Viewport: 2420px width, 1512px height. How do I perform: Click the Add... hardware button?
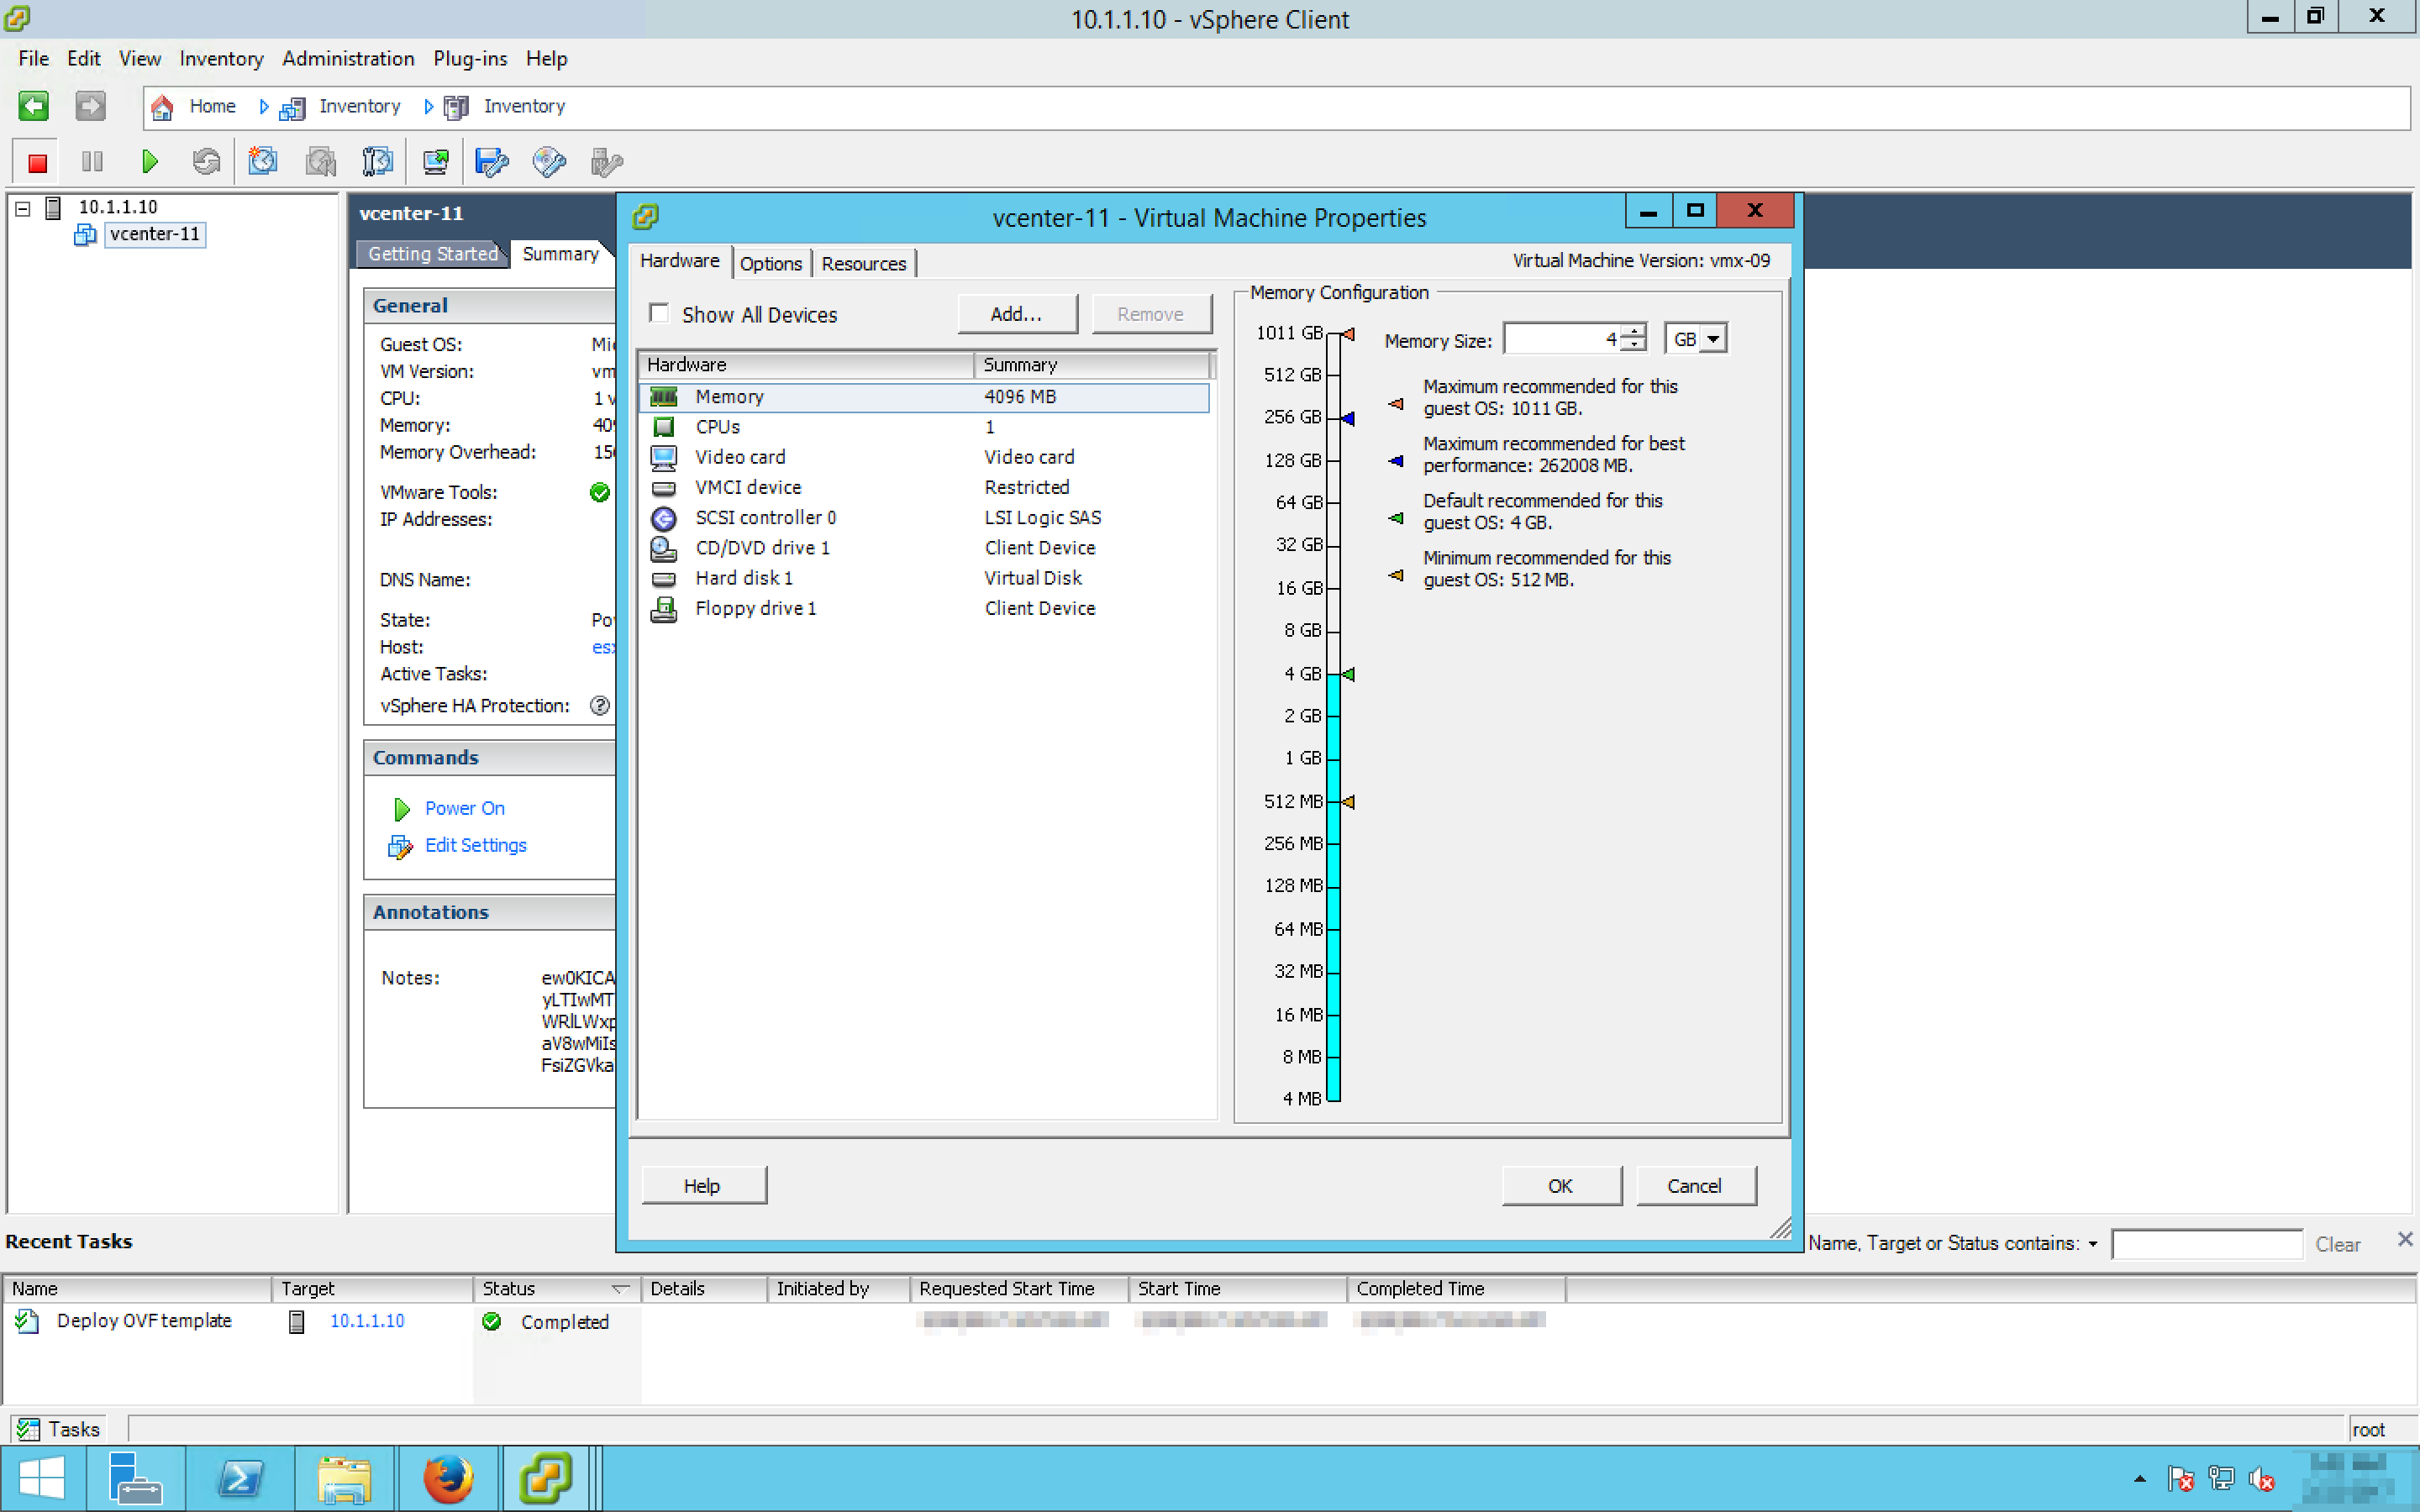(1016, 314)
